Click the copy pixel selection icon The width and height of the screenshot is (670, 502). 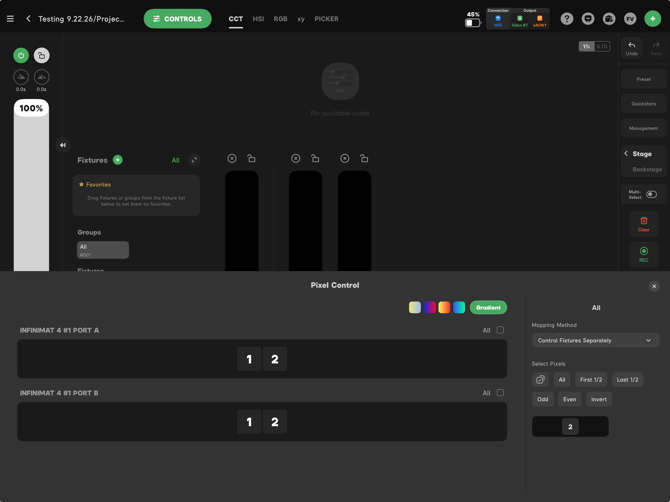tap(540, 379)
